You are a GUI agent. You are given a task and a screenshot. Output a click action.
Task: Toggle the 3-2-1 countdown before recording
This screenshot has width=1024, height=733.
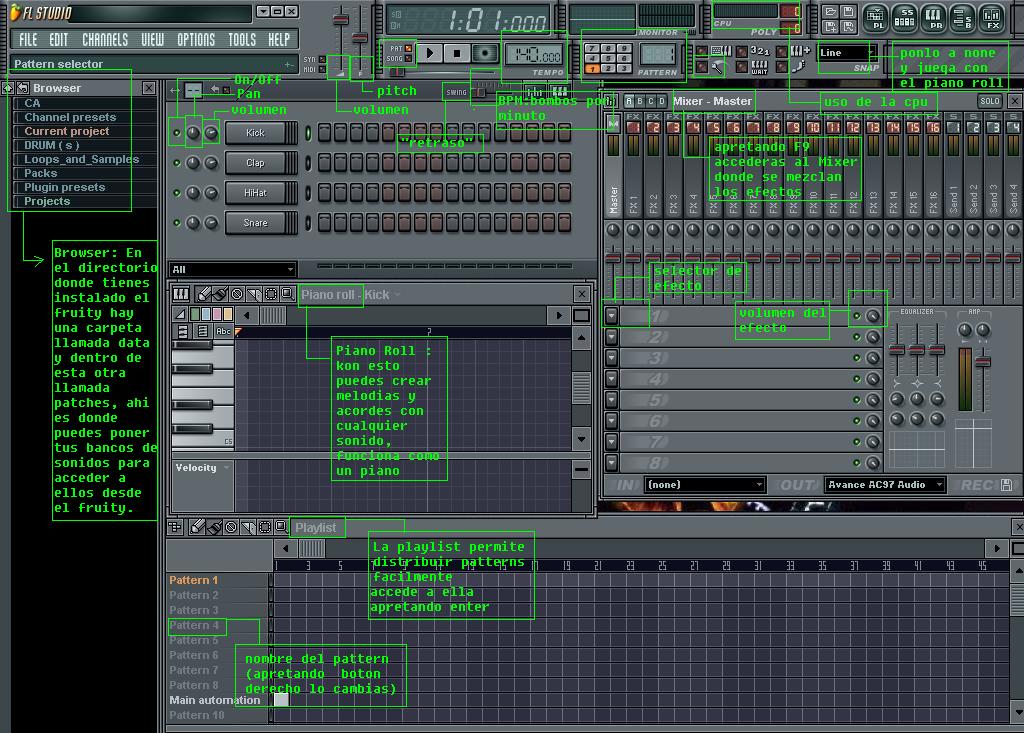(x=742, y=51)
